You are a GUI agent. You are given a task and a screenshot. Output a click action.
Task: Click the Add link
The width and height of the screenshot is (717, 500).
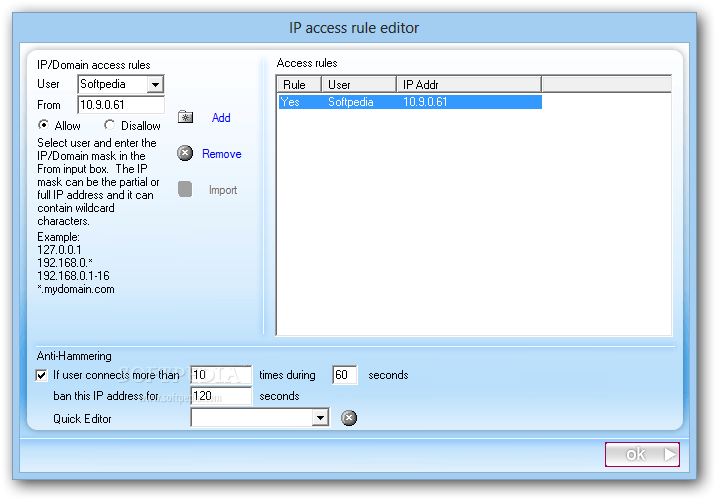[221, 118]
